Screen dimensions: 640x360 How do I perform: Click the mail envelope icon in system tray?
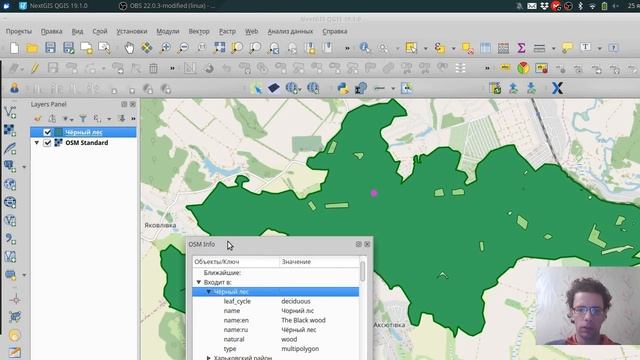(x=531, y=6)
